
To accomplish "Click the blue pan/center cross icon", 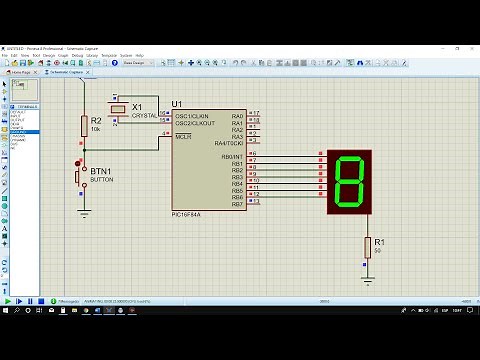I will [191, 63].
